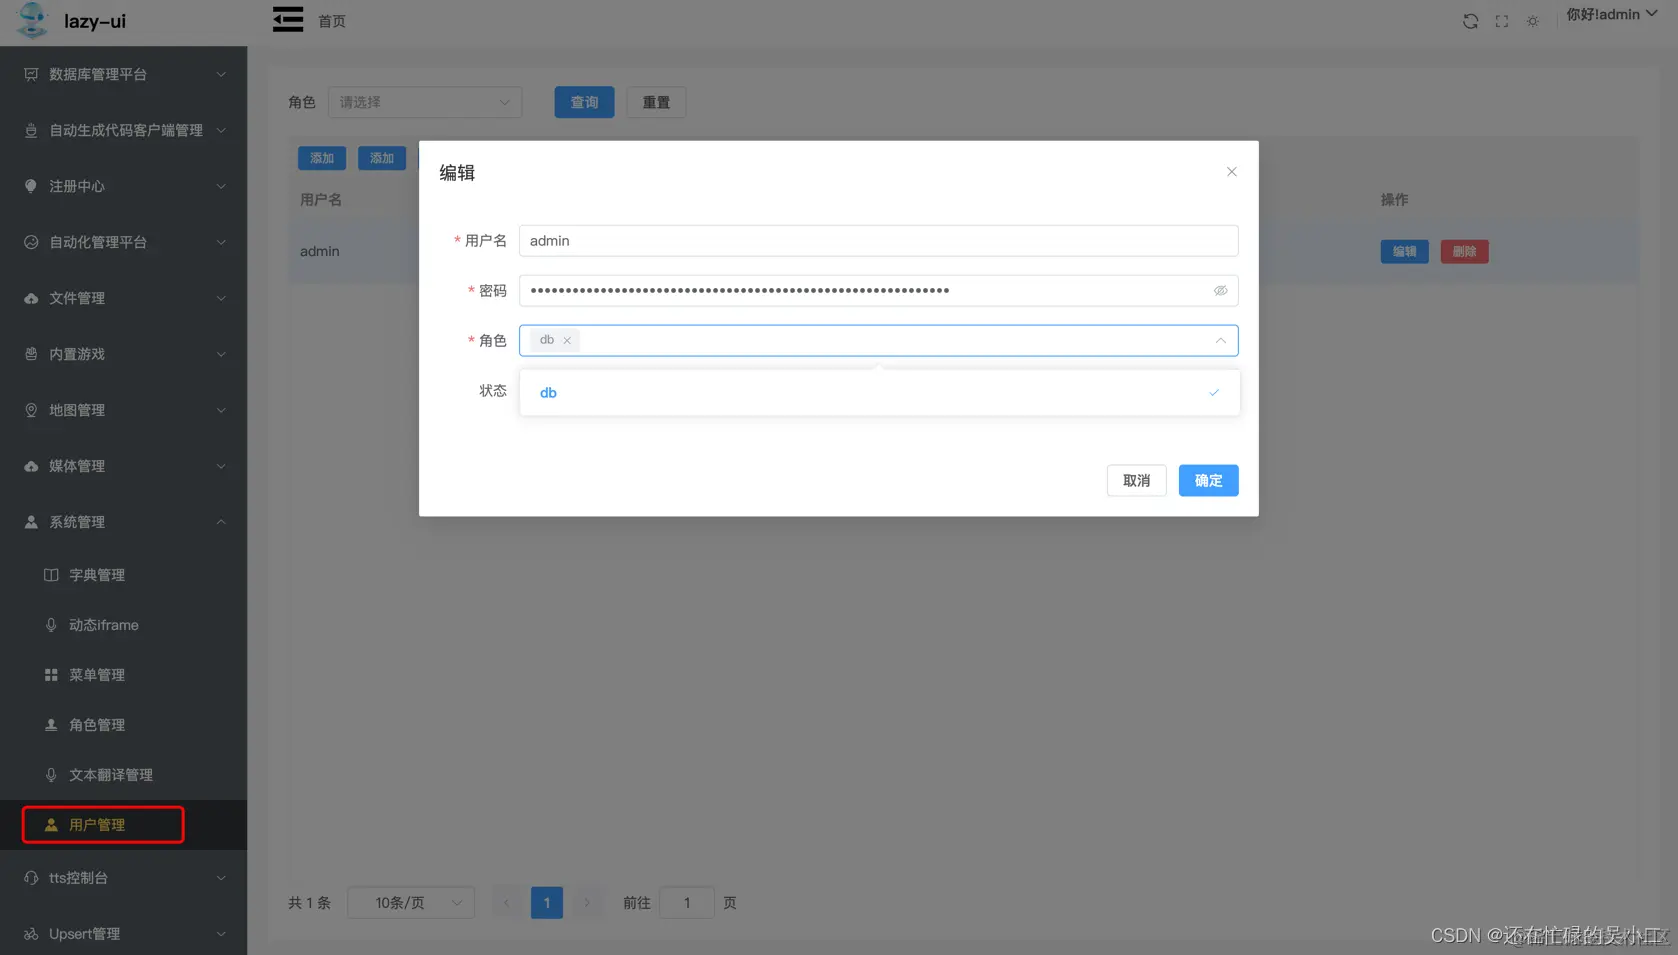The image size is (1678, 955).
Task: Click the 文件管理 cloud icon
Action: point(31,298)
